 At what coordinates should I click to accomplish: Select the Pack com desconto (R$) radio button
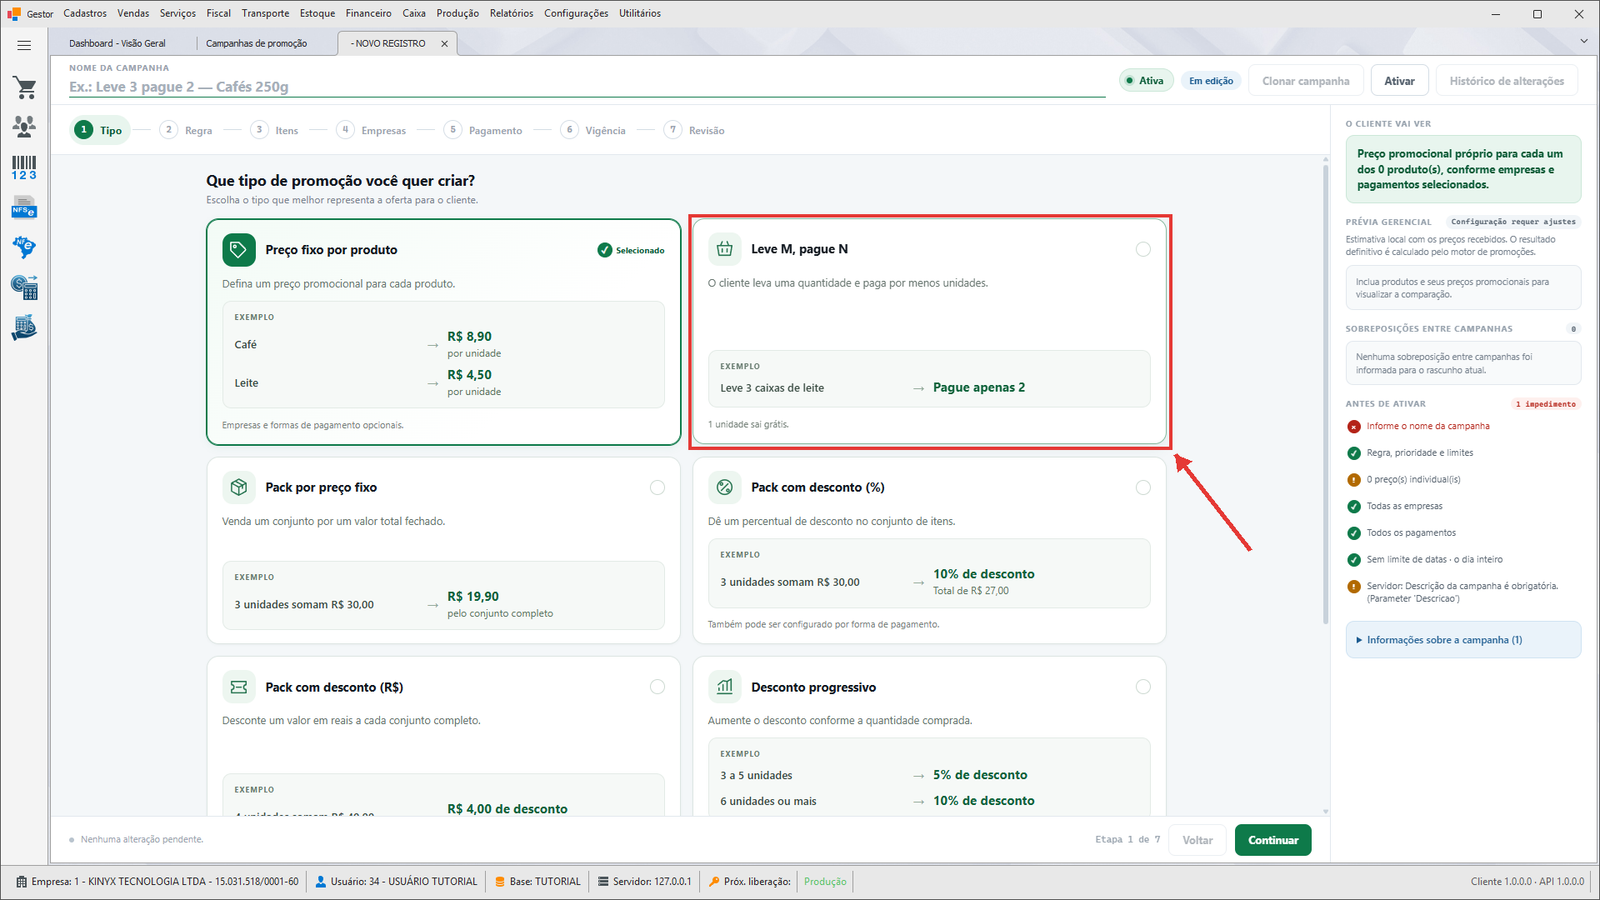(x=657, y=687)
